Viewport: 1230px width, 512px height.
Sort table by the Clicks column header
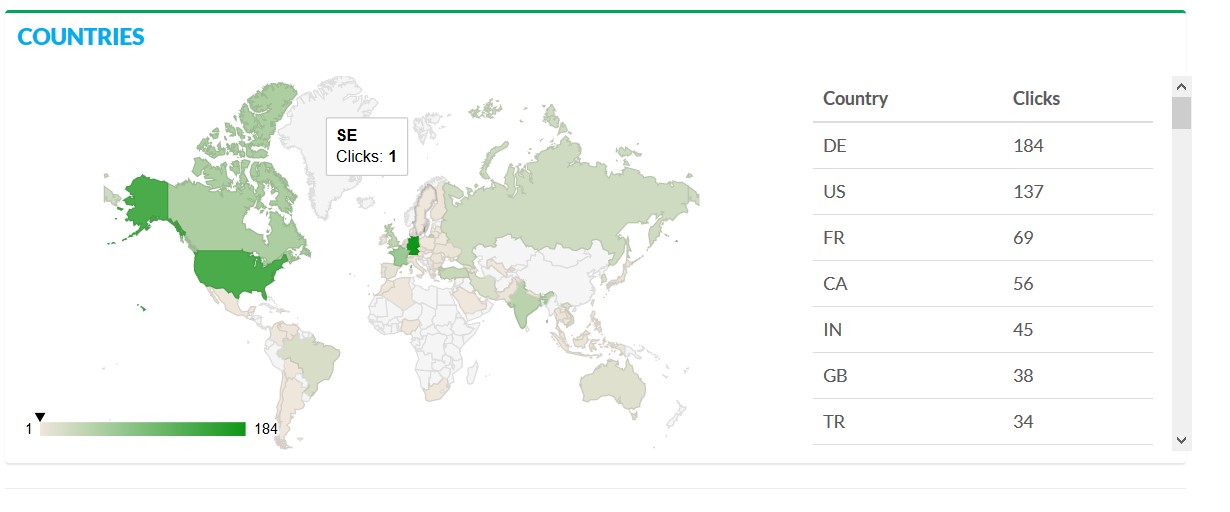pyautogui.click(x=1036, y=99)
